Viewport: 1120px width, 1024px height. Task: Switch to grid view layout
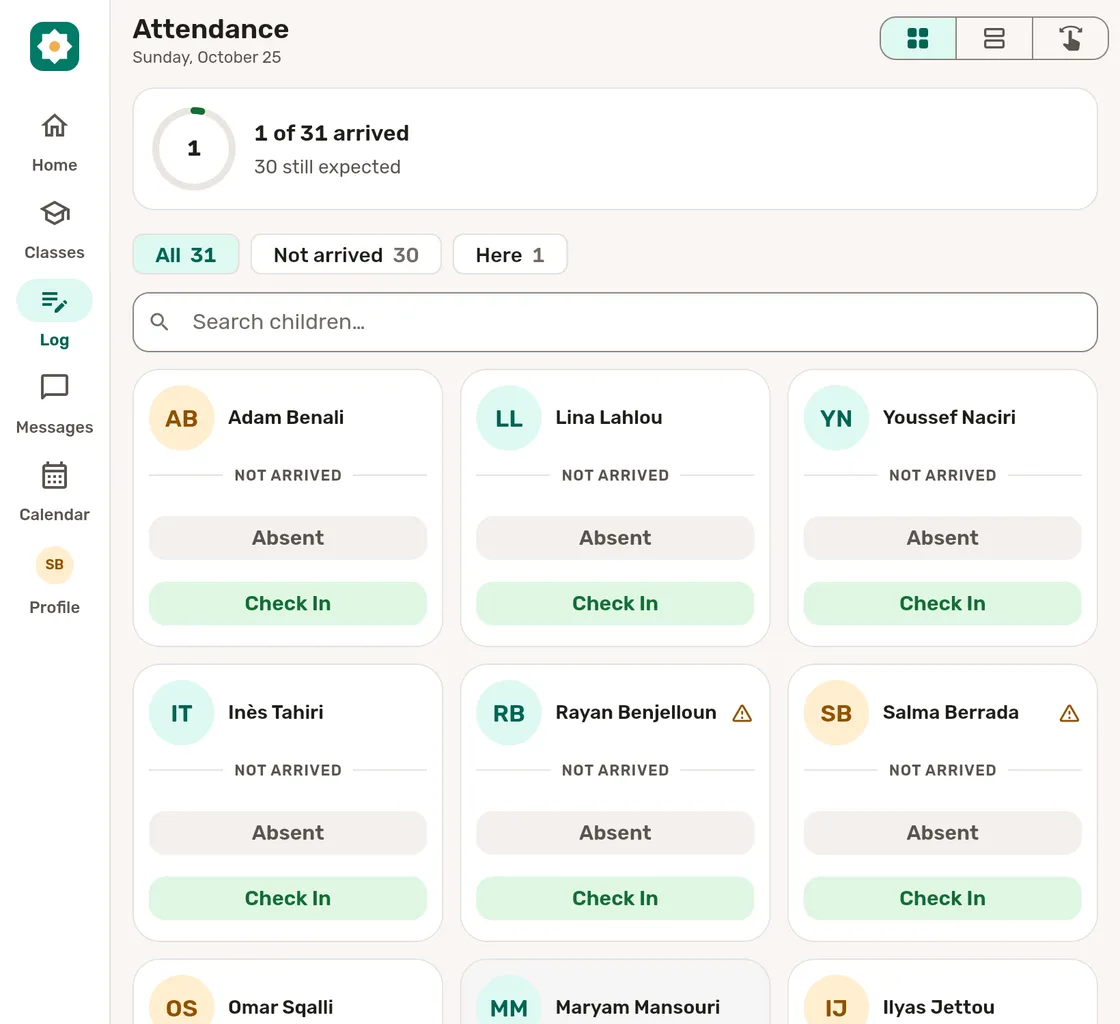tap(918, 39)
